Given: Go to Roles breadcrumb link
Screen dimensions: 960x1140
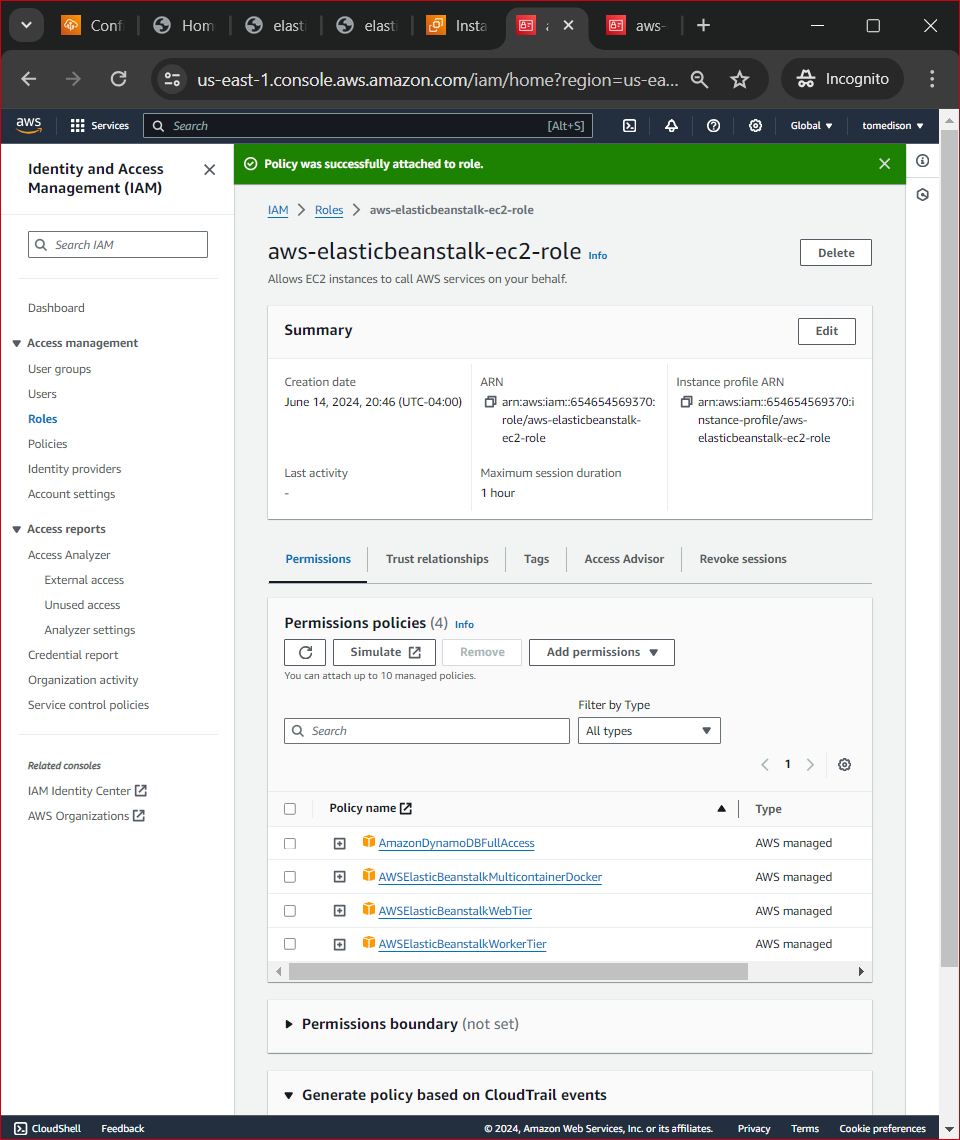Looking at the screenshot, I should tap(329, 210).
